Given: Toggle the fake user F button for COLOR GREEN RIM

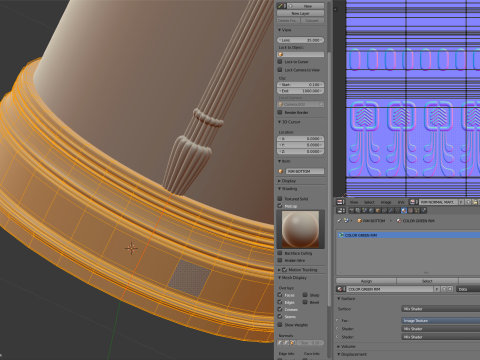Looking at the screenshot, I should coord(437,289).
